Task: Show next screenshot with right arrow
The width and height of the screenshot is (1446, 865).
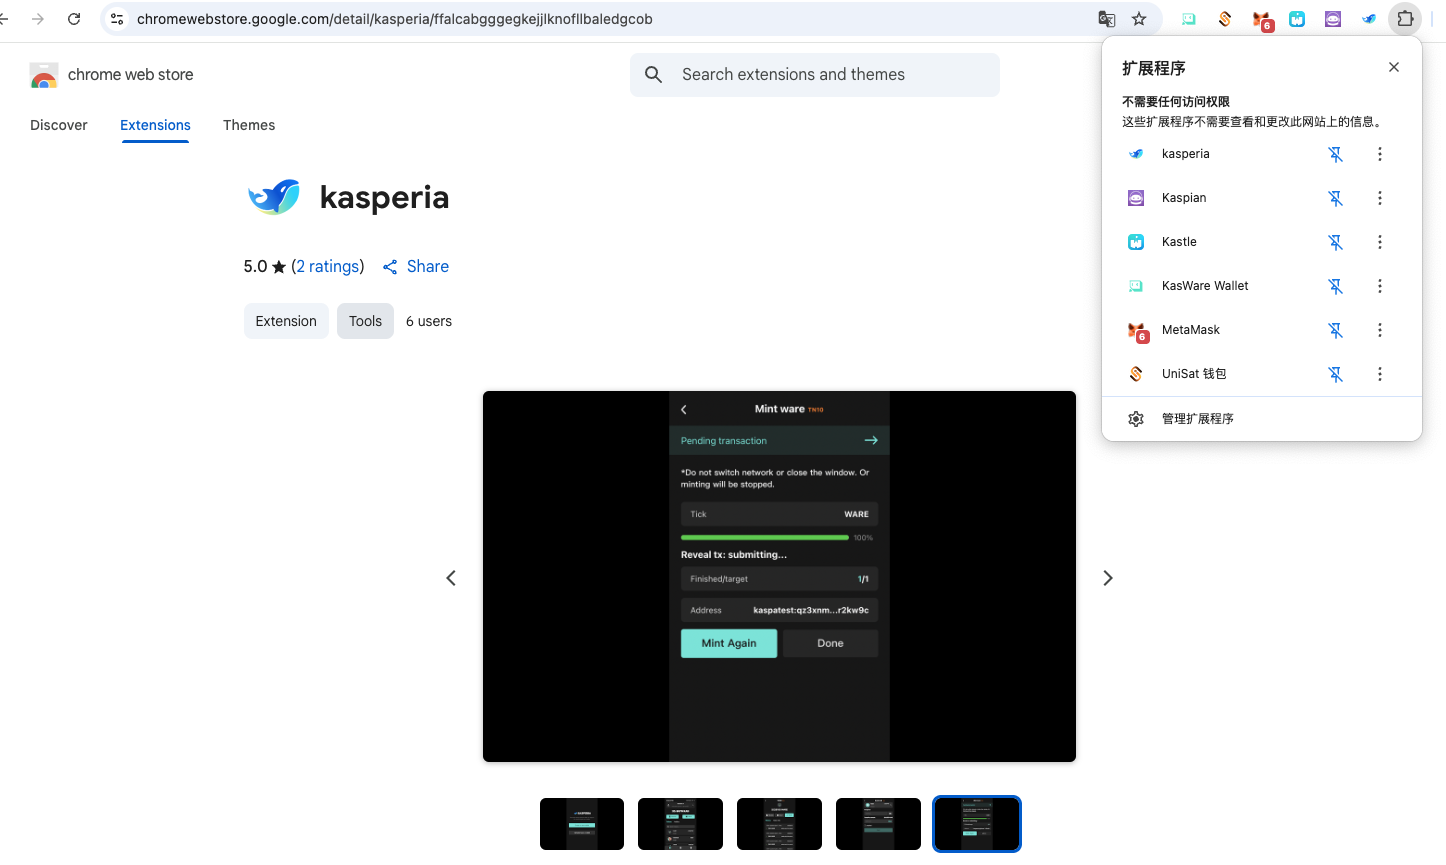Action: (x=1108, y=578)
